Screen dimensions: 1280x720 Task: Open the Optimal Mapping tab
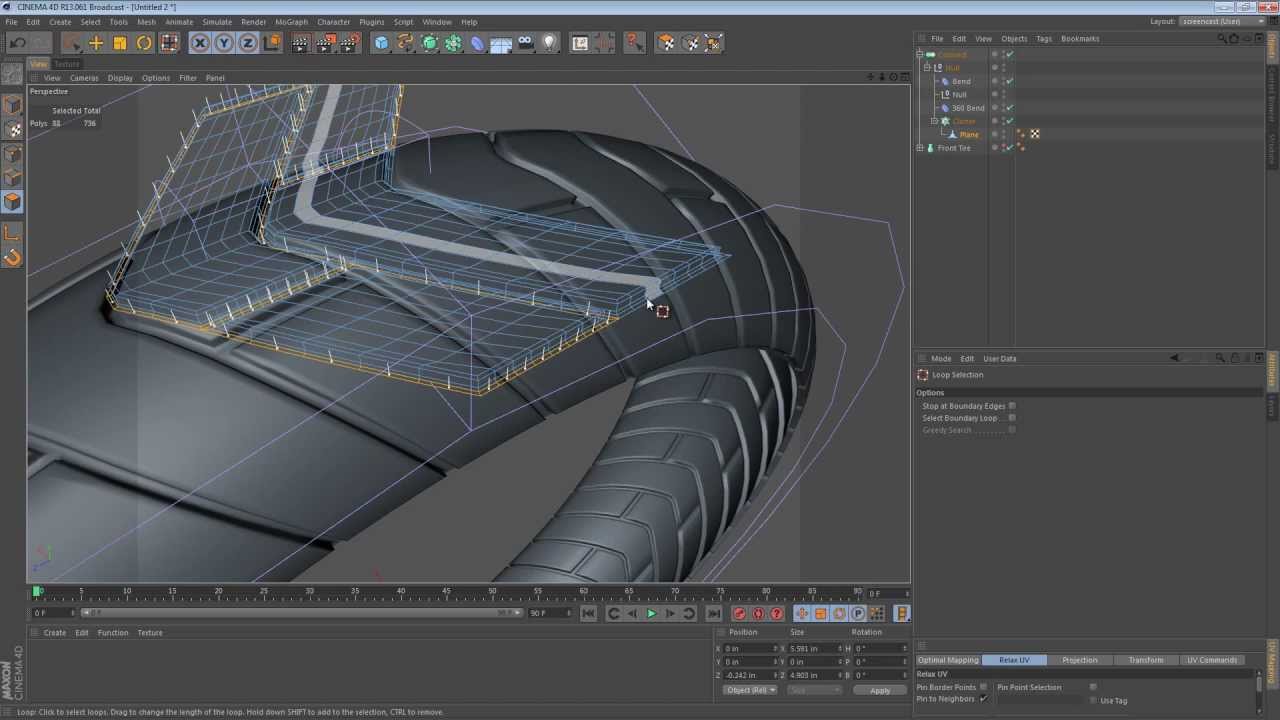point(948,660)
